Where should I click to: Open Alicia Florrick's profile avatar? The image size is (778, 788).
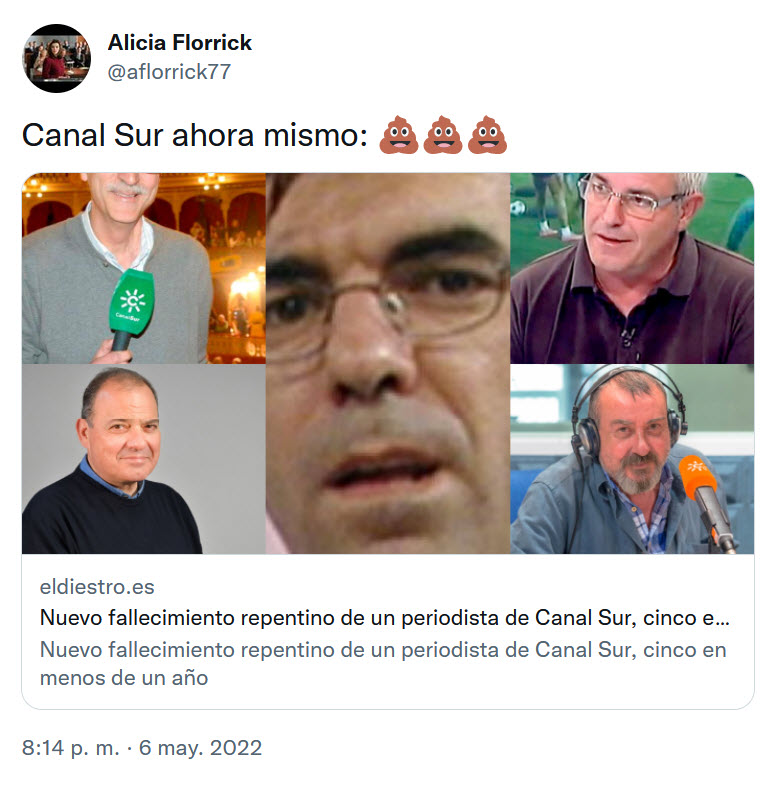pos(57,58)
